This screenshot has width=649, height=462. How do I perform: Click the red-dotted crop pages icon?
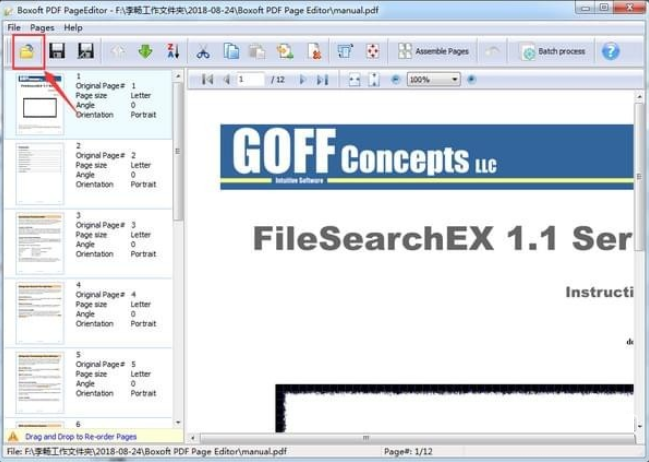pyautogui.click(x=373, y=51)
